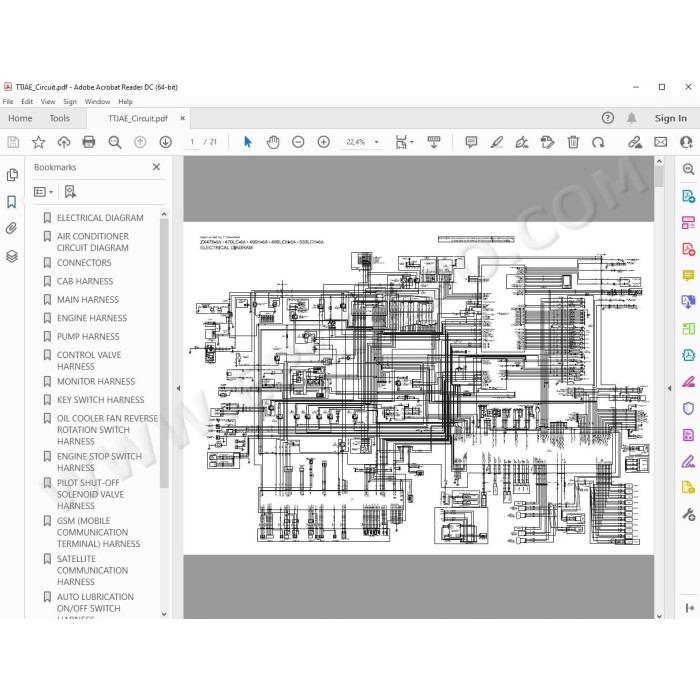Open fit page options tool
This screenshot has height=700, width=700.
coord(404,142)
